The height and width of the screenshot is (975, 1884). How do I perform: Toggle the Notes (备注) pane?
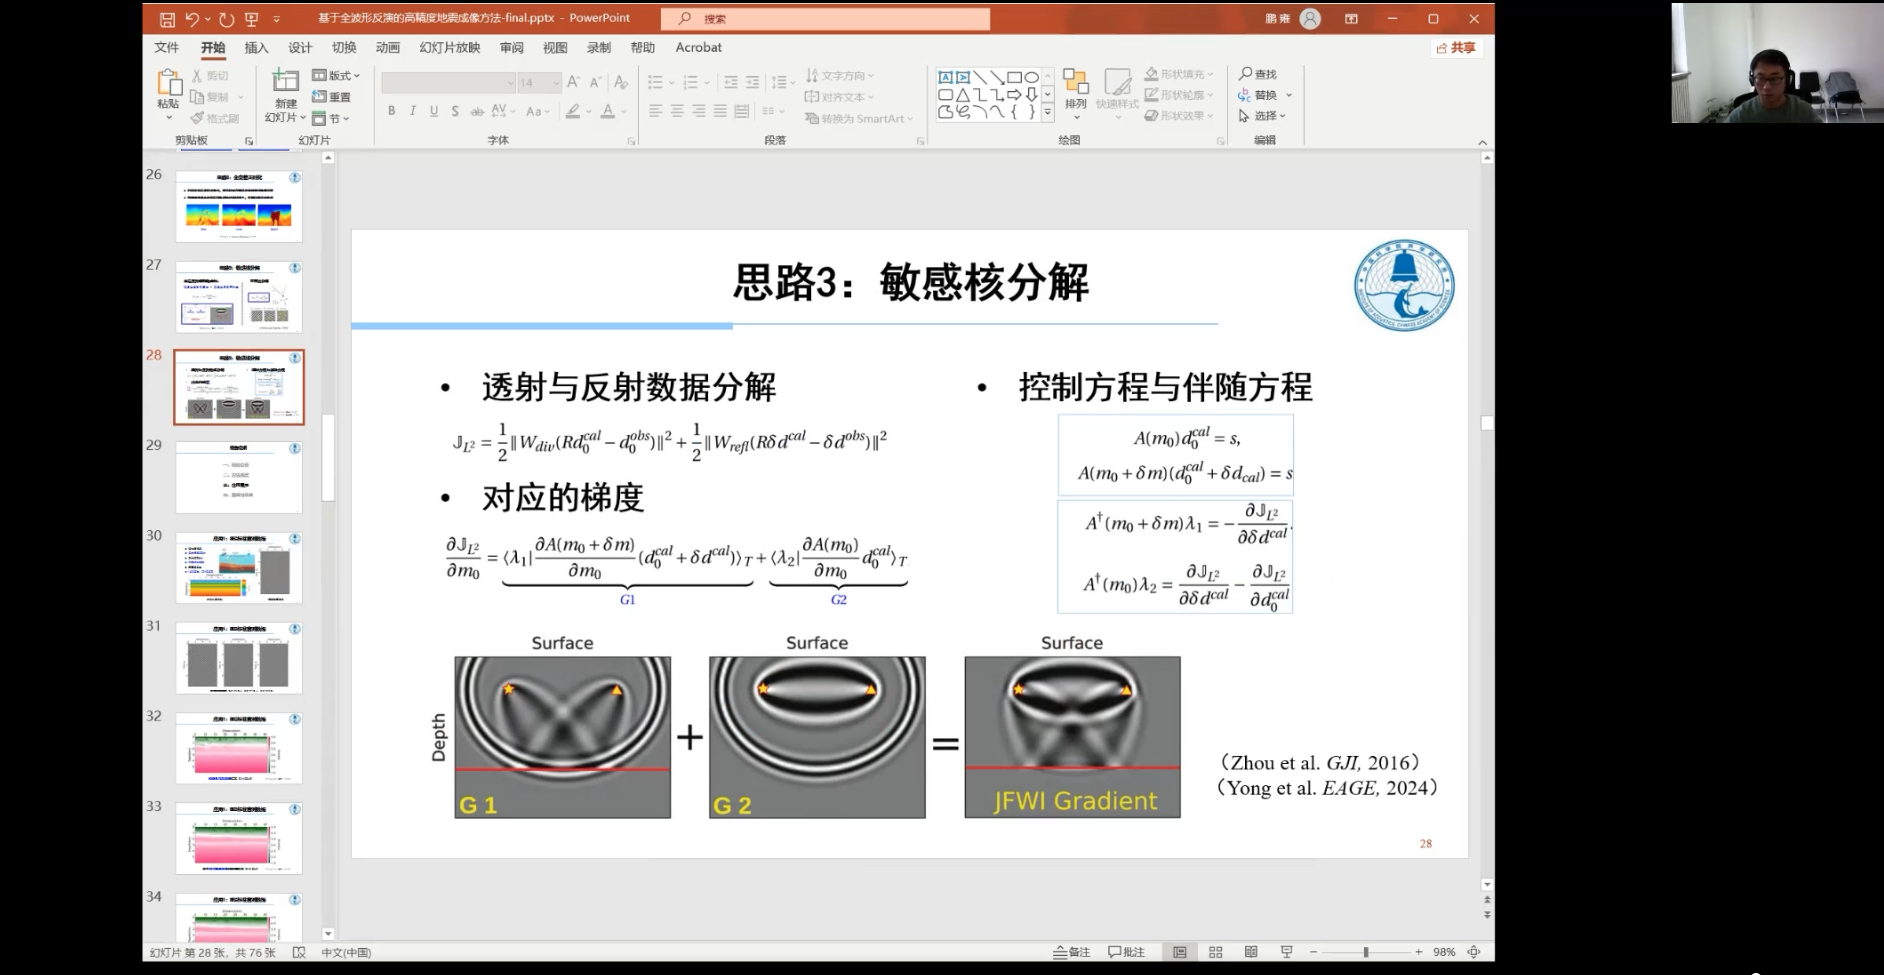[1071, 952]
